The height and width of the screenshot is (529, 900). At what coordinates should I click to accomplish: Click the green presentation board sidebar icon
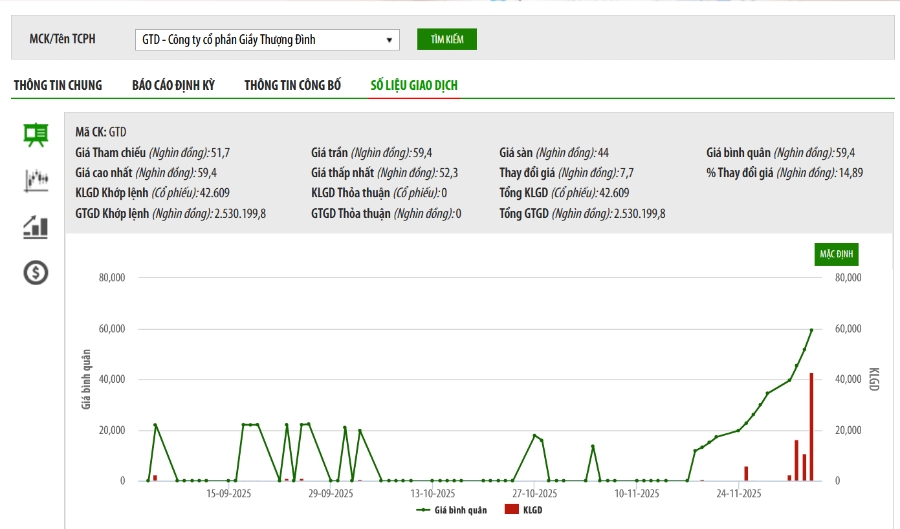36,134
